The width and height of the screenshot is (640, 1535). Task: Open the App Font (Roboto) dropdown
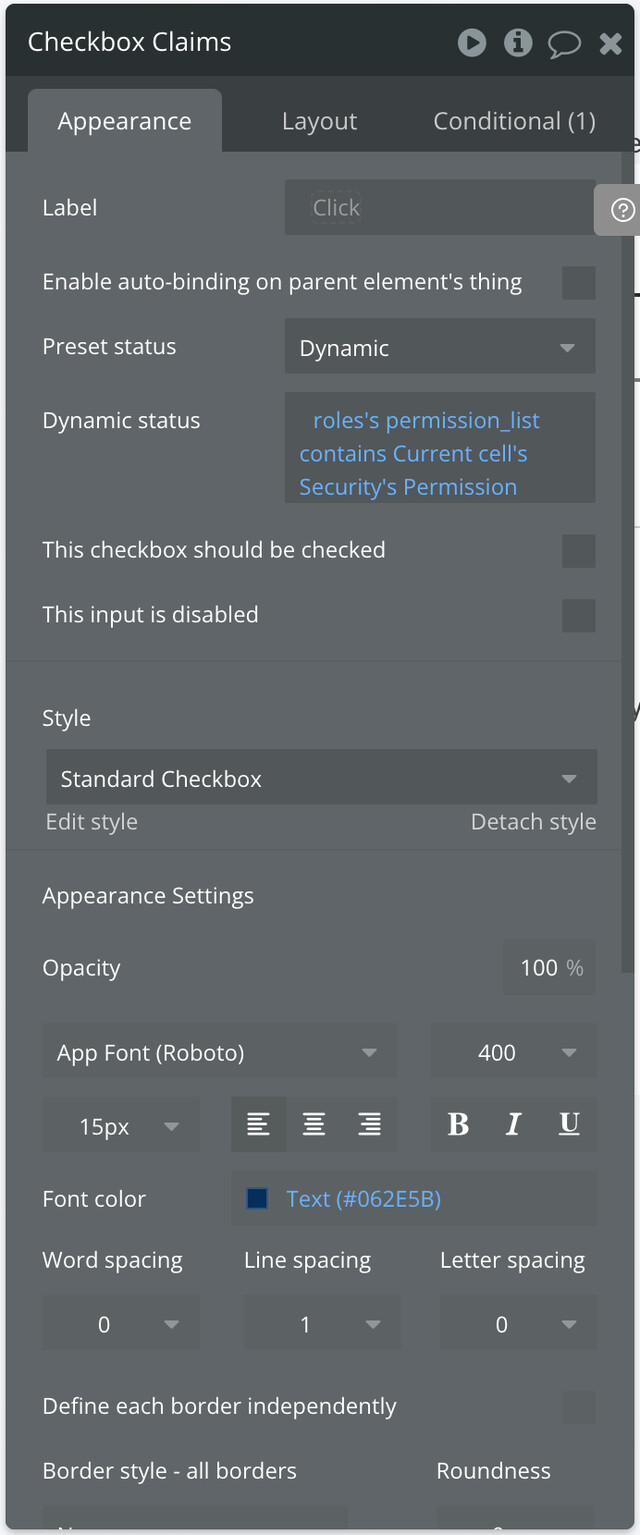219,1052
